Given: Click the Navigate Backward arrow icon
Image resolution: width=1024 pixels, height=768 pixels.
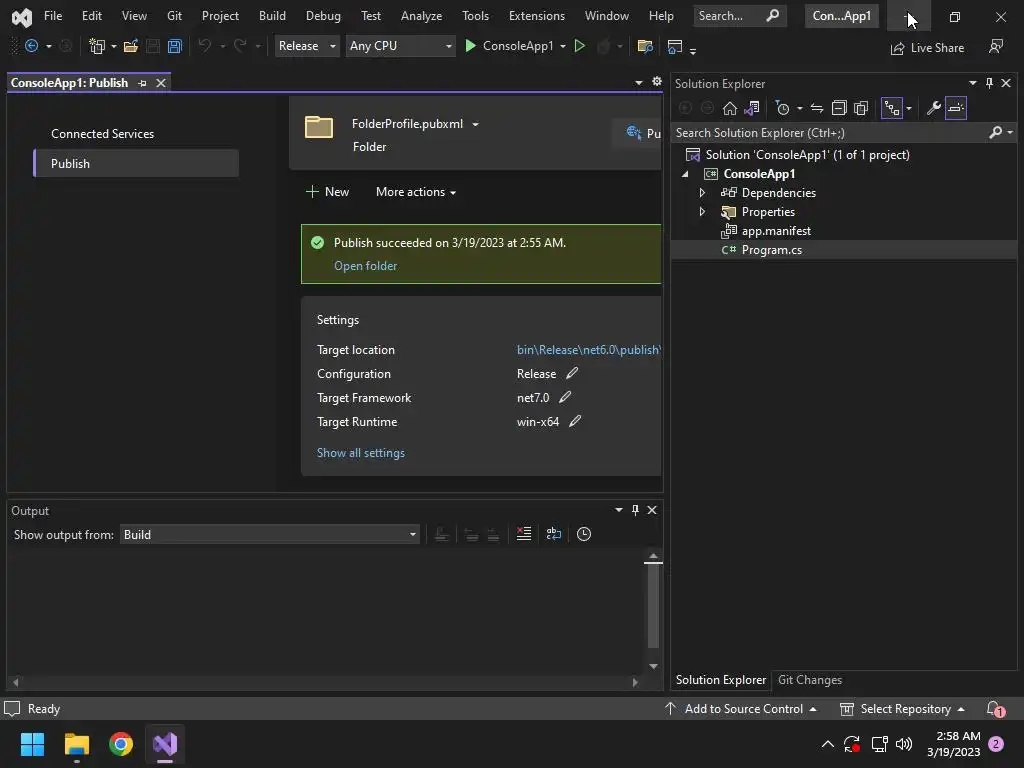Looking at the screenshot, I should click(x=31, y=46).
